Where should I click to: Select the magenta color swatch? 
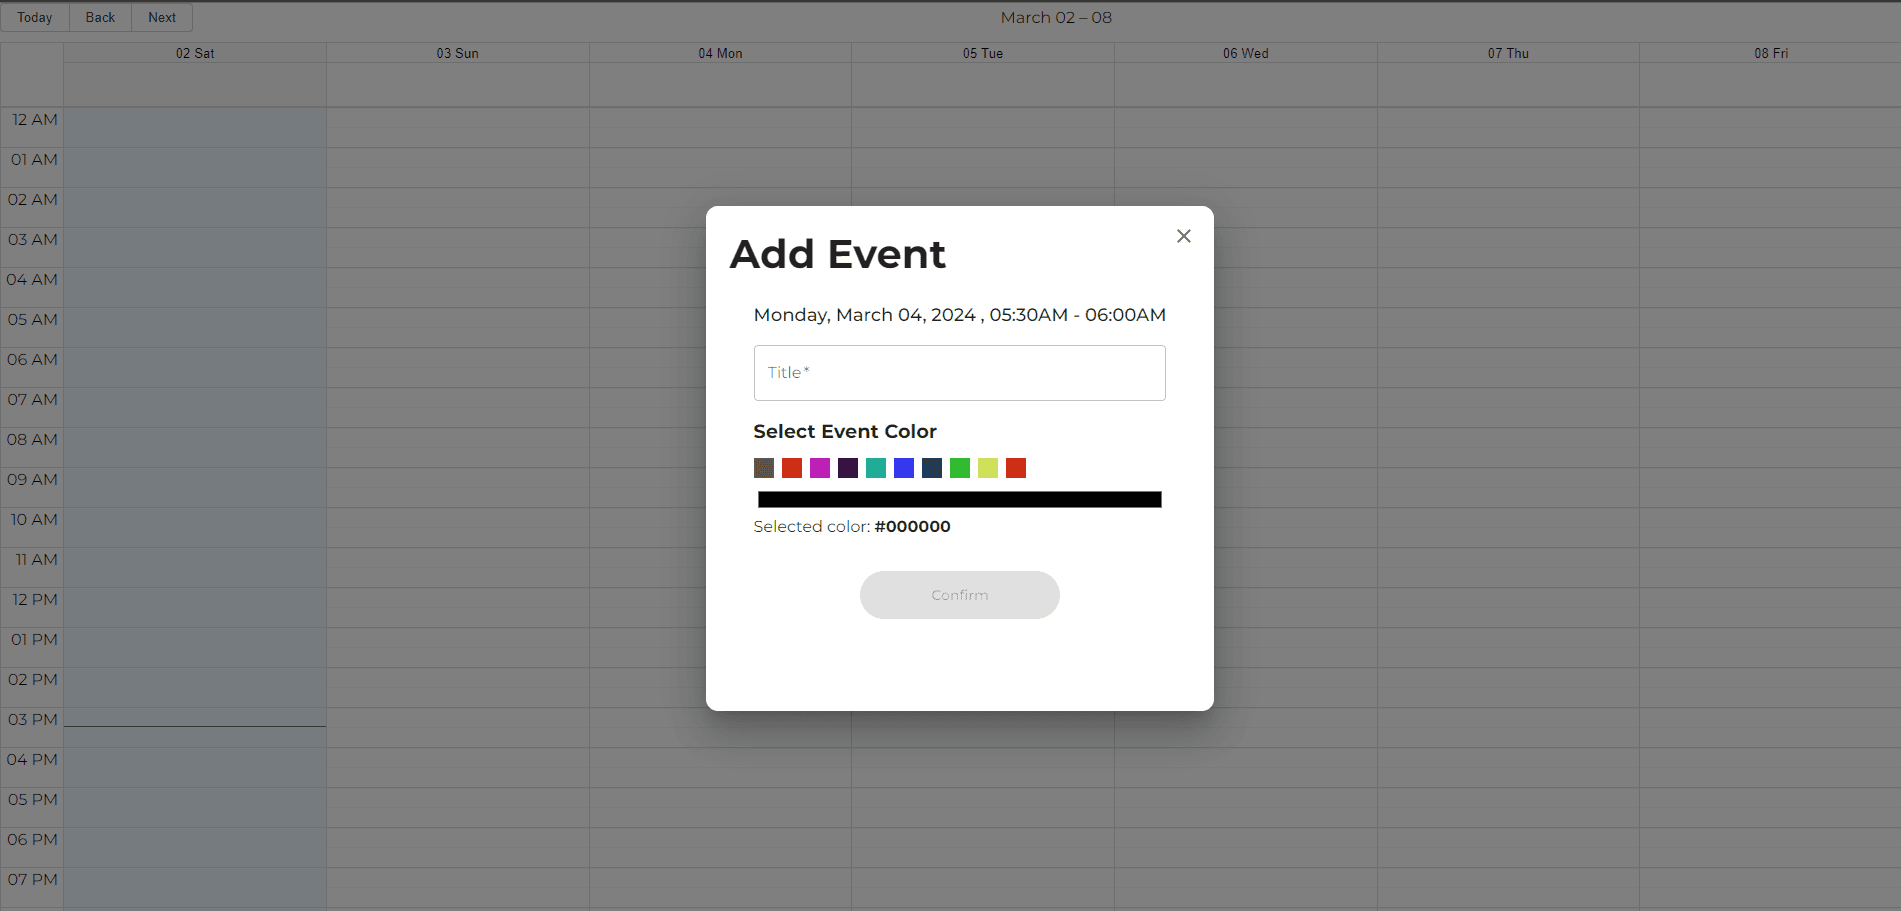820,468
